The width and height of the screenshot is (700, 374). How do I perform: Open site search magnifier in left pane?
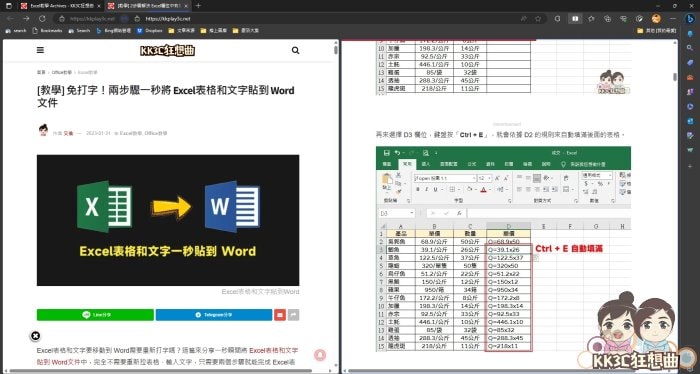click(x=295, y=50)
